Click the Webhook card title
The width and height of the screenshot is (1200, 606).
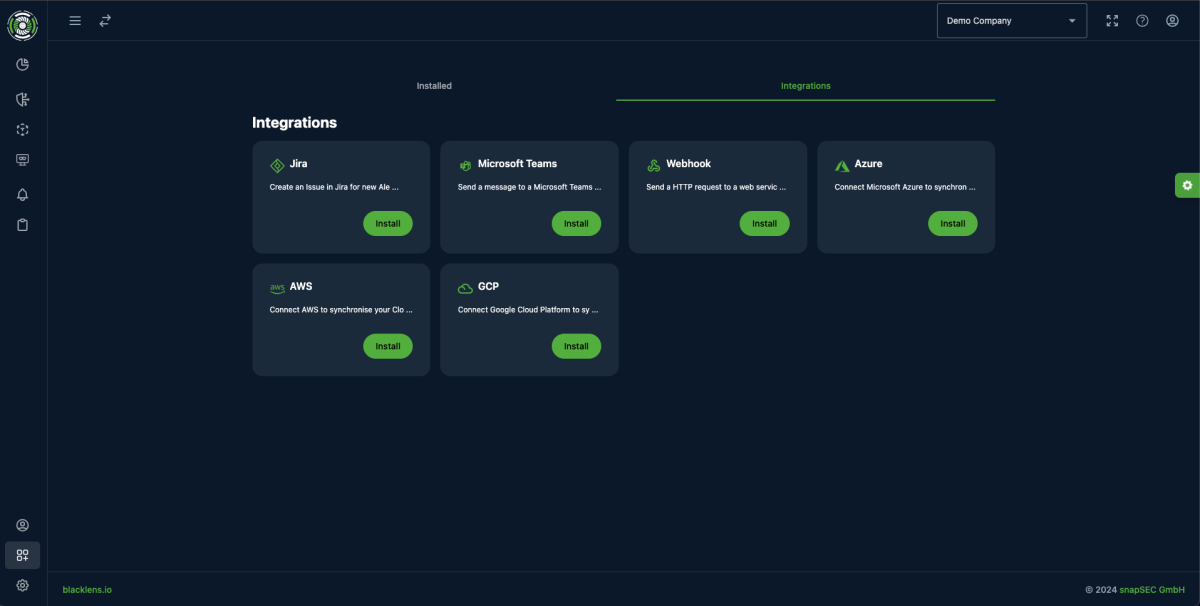coord(688,164)
